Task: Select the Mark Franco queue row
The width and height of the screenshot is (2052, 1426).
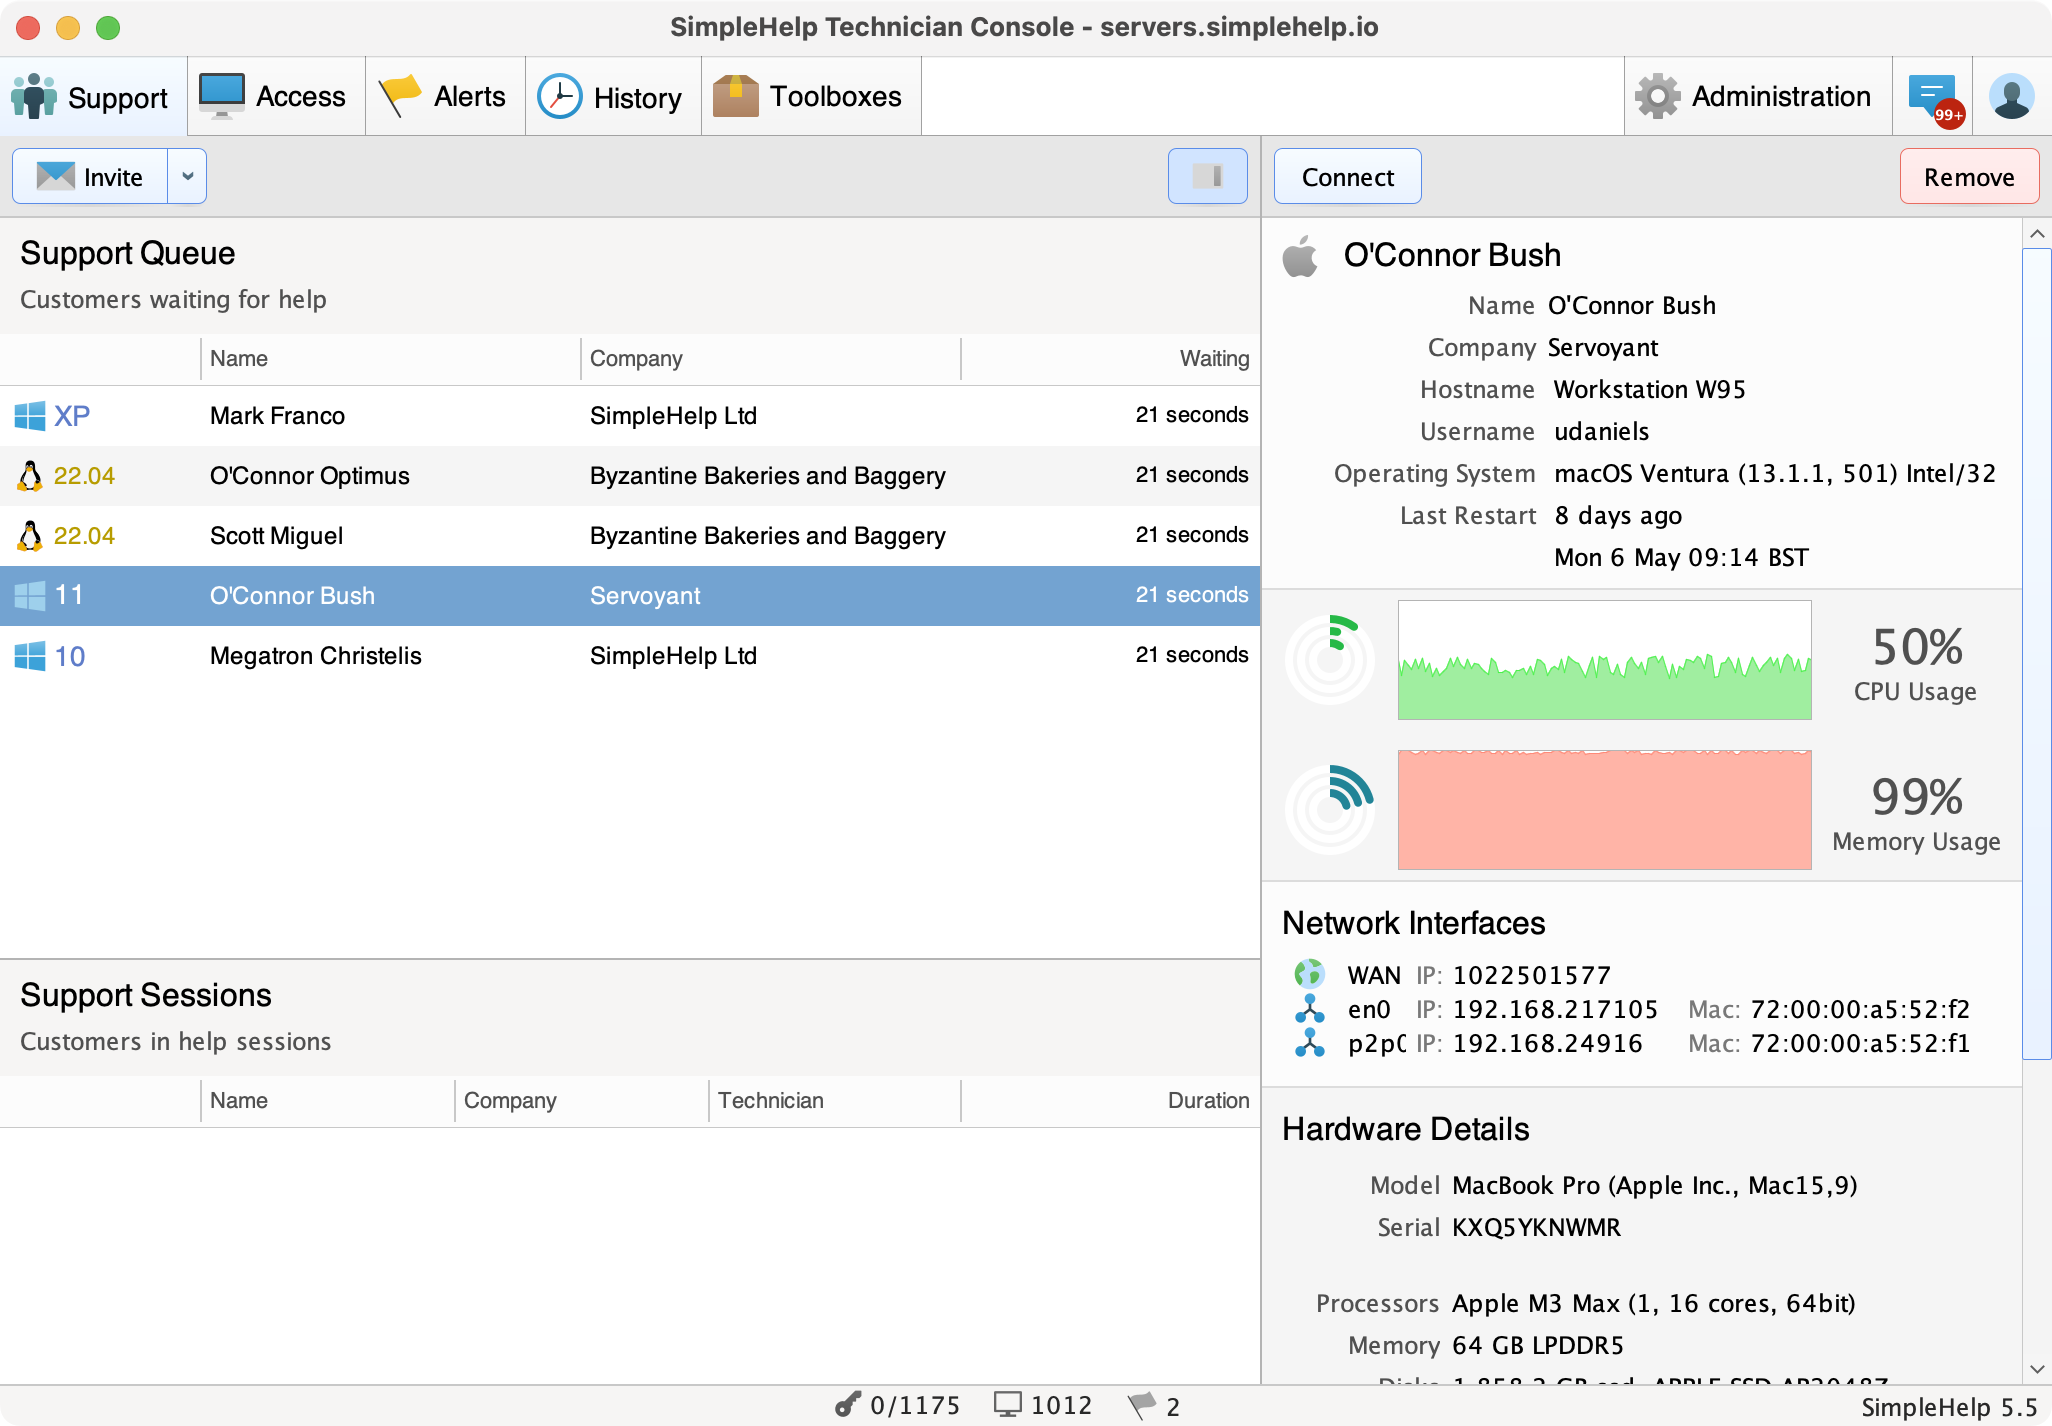Action: click(630, 416)
